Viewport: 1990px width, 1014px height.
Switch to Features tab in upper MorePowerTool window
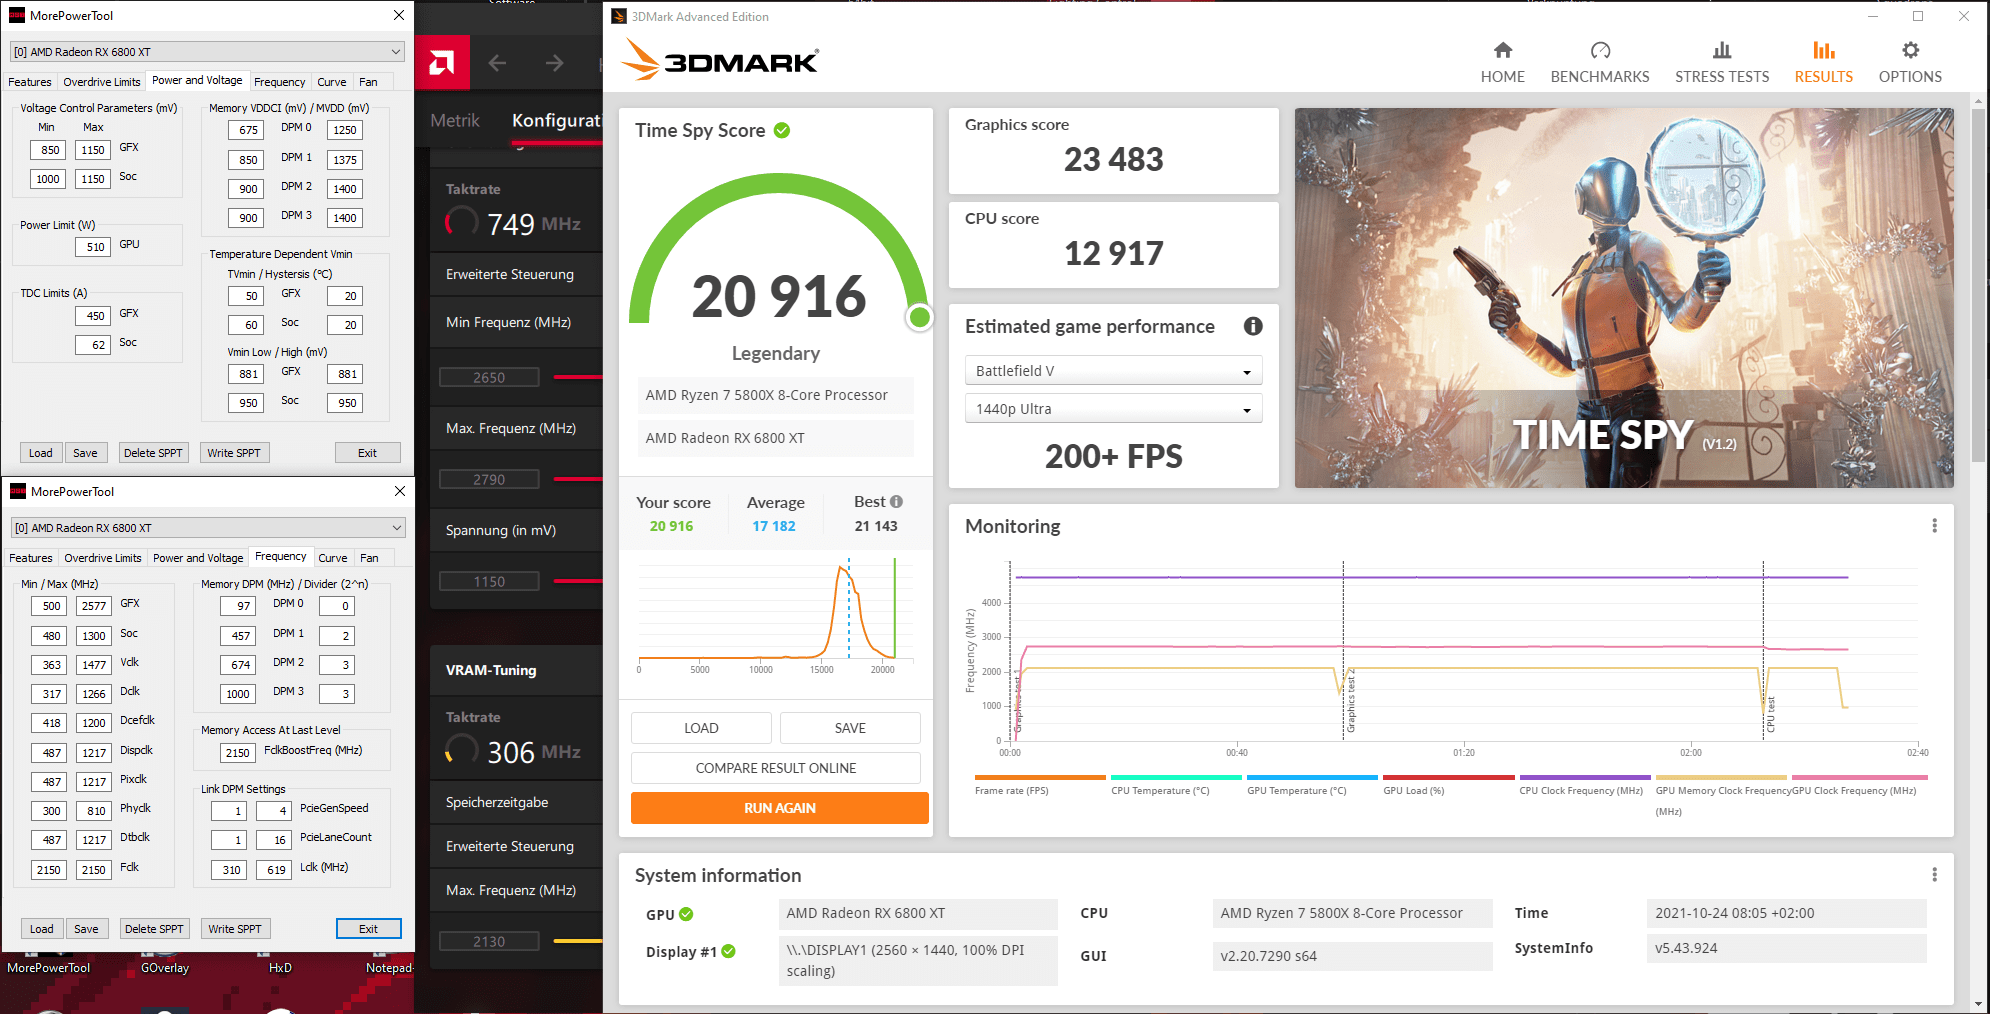[30, 82]
